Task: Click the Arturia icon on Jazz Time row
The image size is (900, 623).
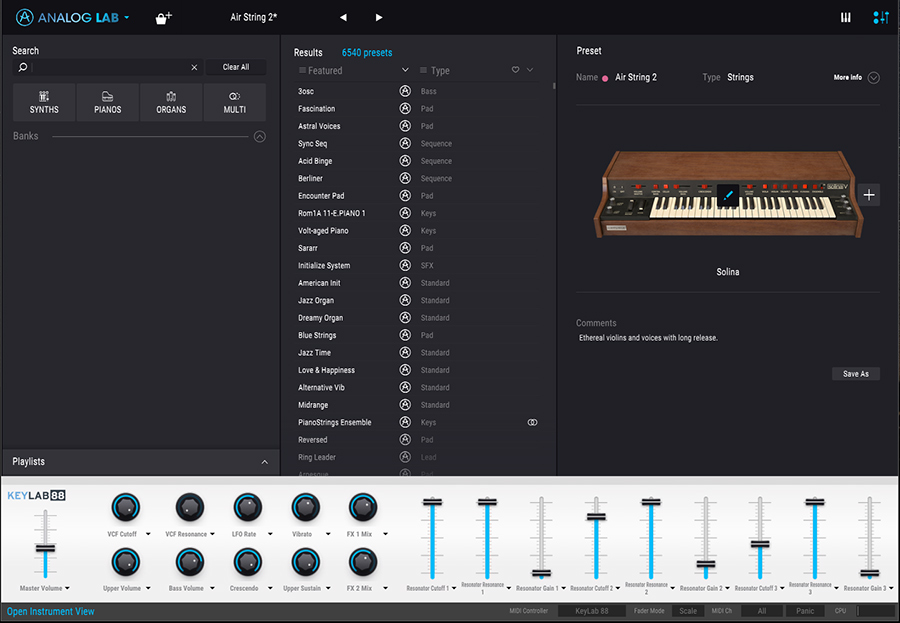Action: (405, 352)
